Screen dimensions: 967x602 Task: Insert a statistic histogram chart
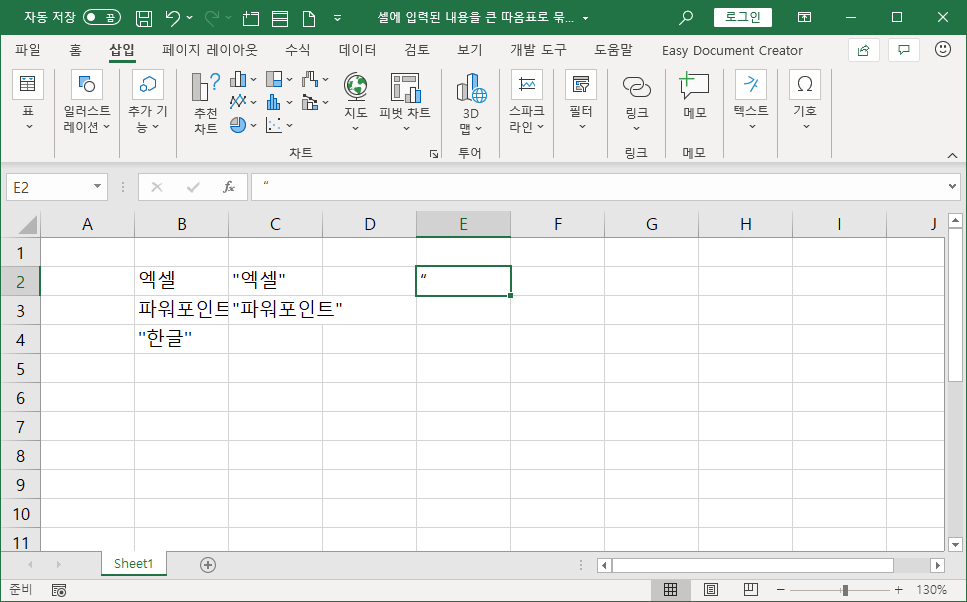pyautogui.click(x=279, y=102)
